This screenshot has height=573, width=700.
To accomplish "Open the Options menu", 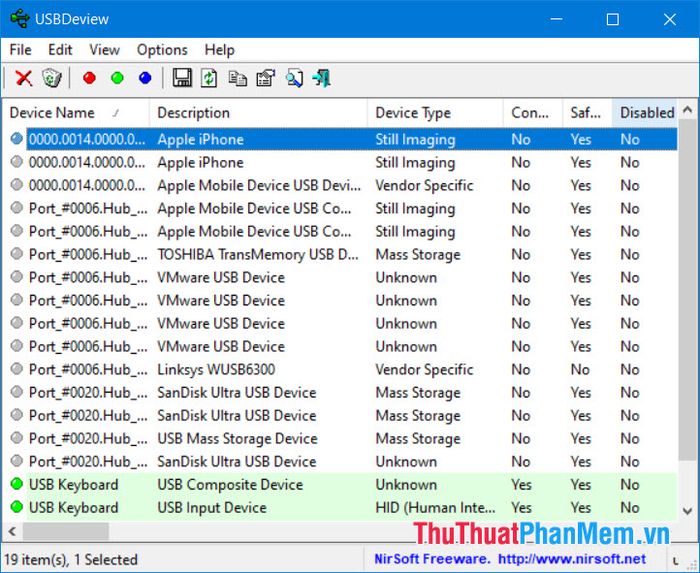I will [x=162, y=50].
